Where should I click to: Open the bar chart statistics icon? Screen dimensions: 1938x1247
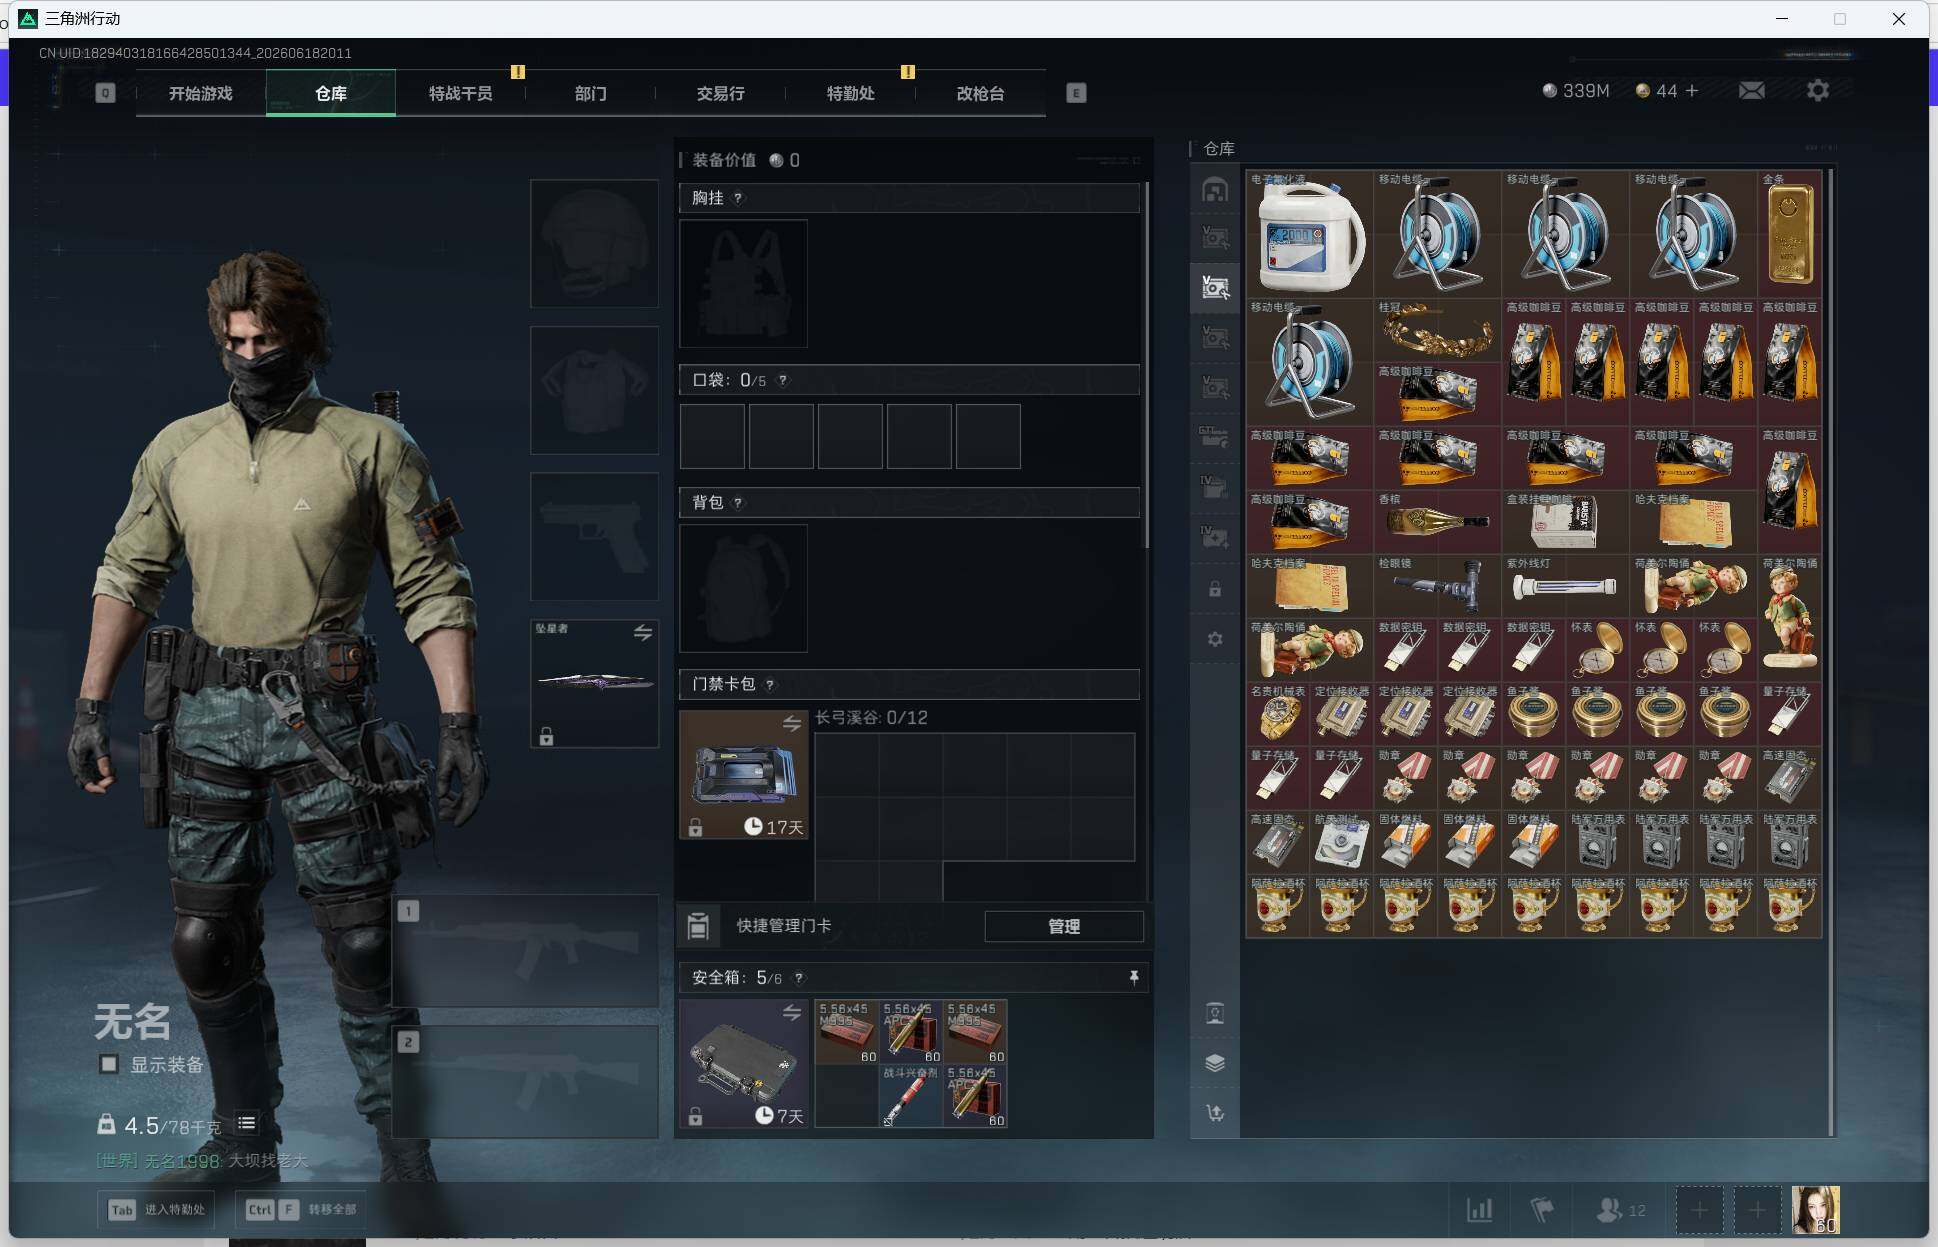tap(1479, 1210)
